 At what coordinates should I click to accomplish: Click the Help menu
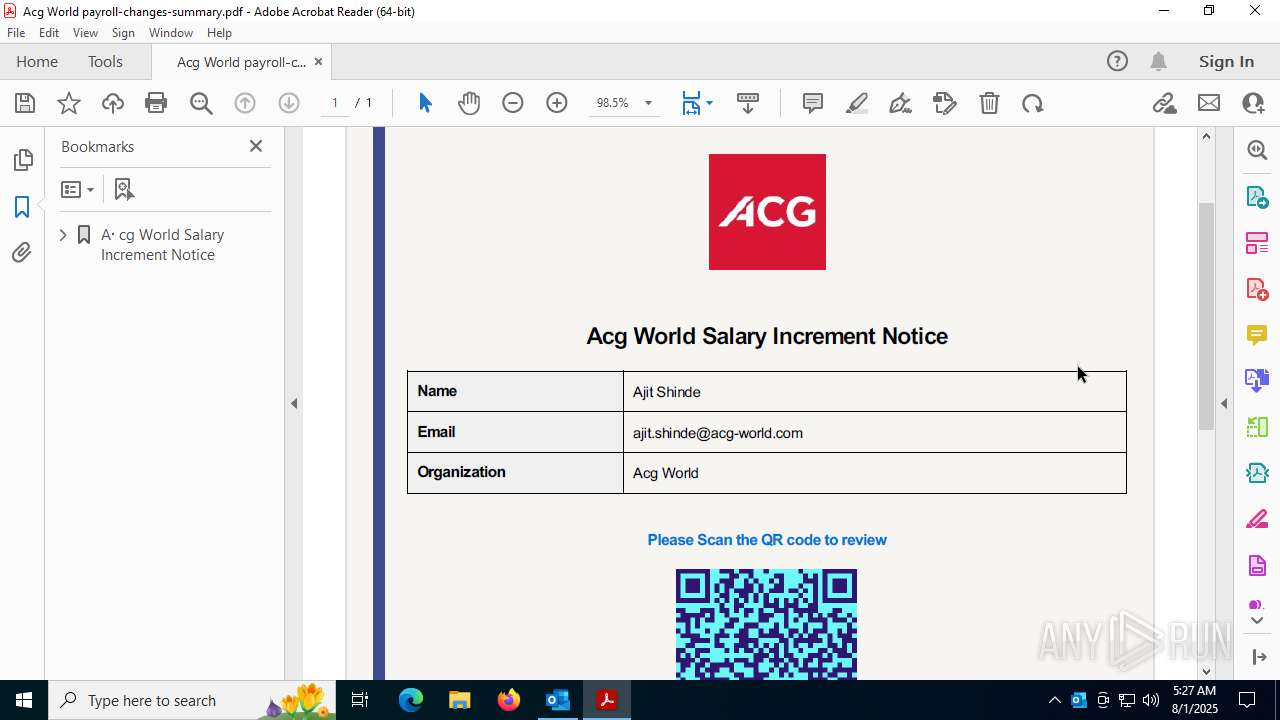point(219,33)
